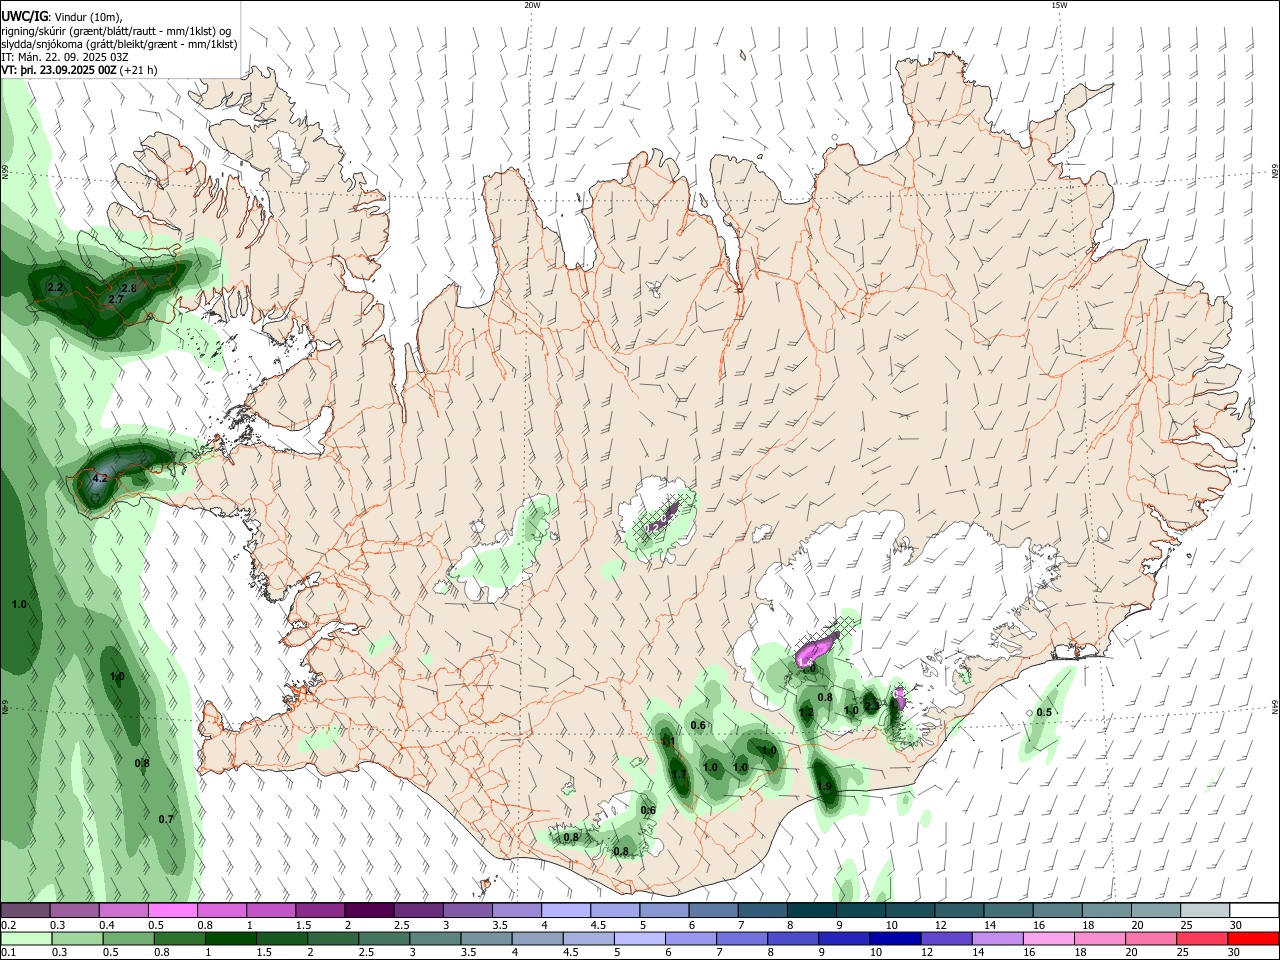Select the 'UWC/IG' title in the header box
Screen dimensions: 1280x960
(x=24, y=16)
